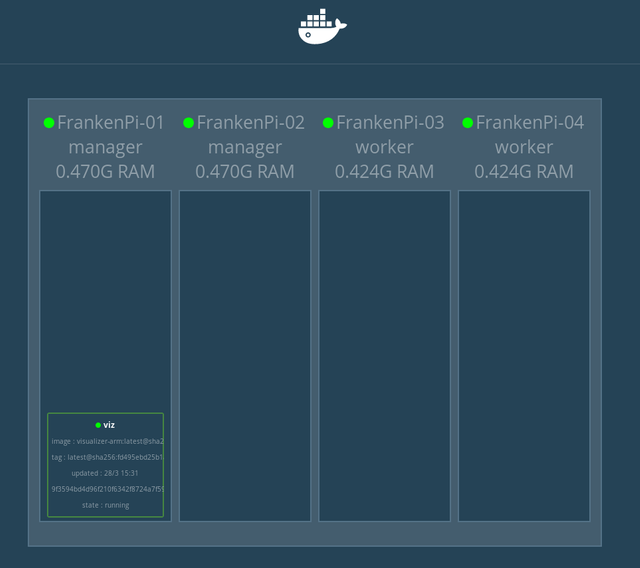Click the empty FrankenPi-02 container column
The height and width of the screenshot is (568, 640).
point(245,355)
